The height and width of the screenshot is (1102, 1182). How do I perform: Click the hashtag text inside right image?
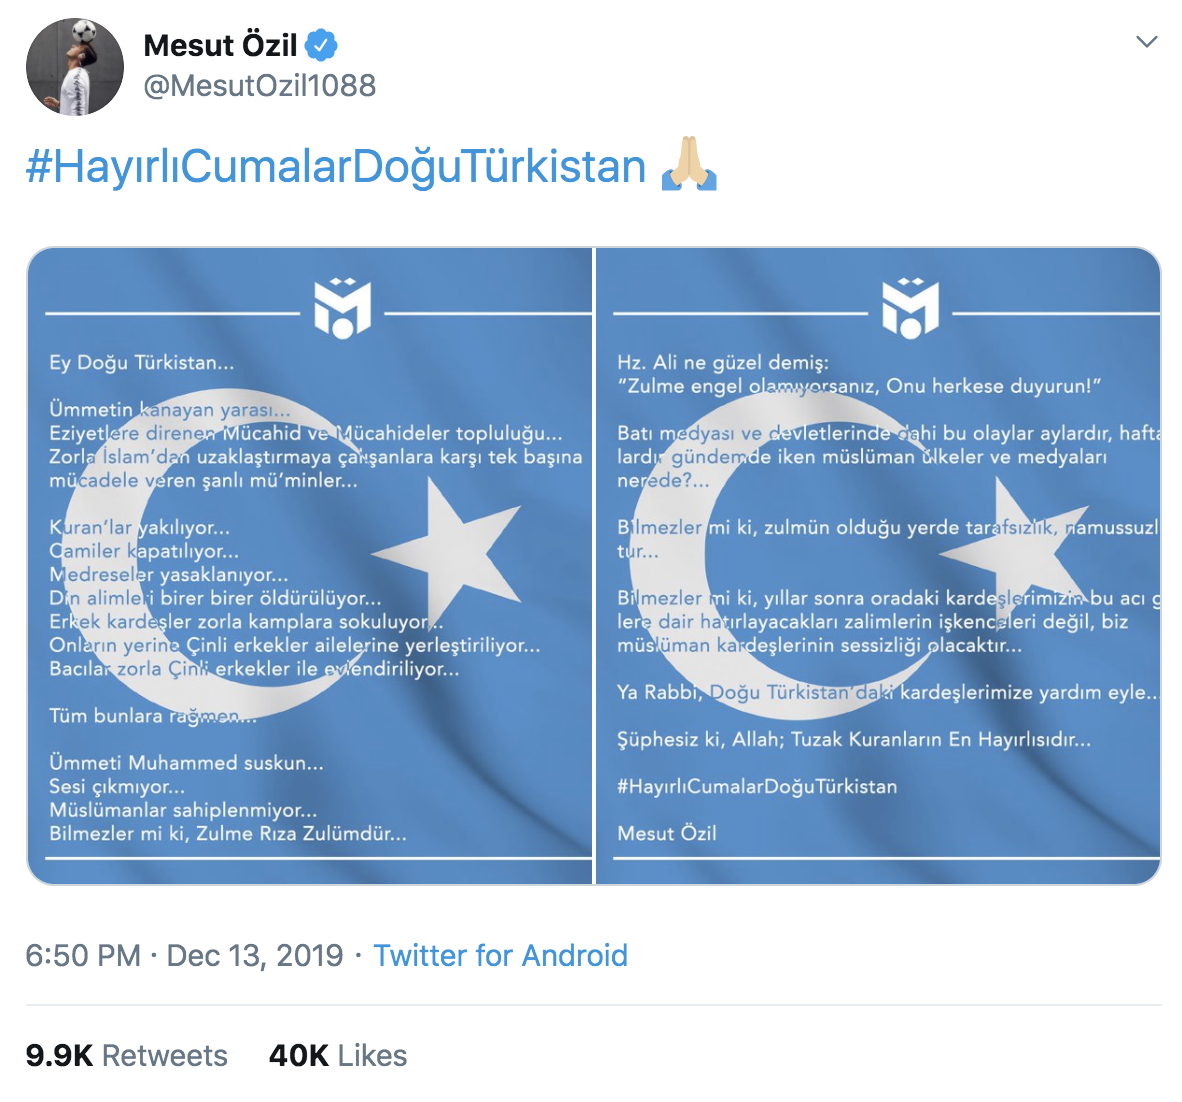pyautogui.click(x=757, y=786)
